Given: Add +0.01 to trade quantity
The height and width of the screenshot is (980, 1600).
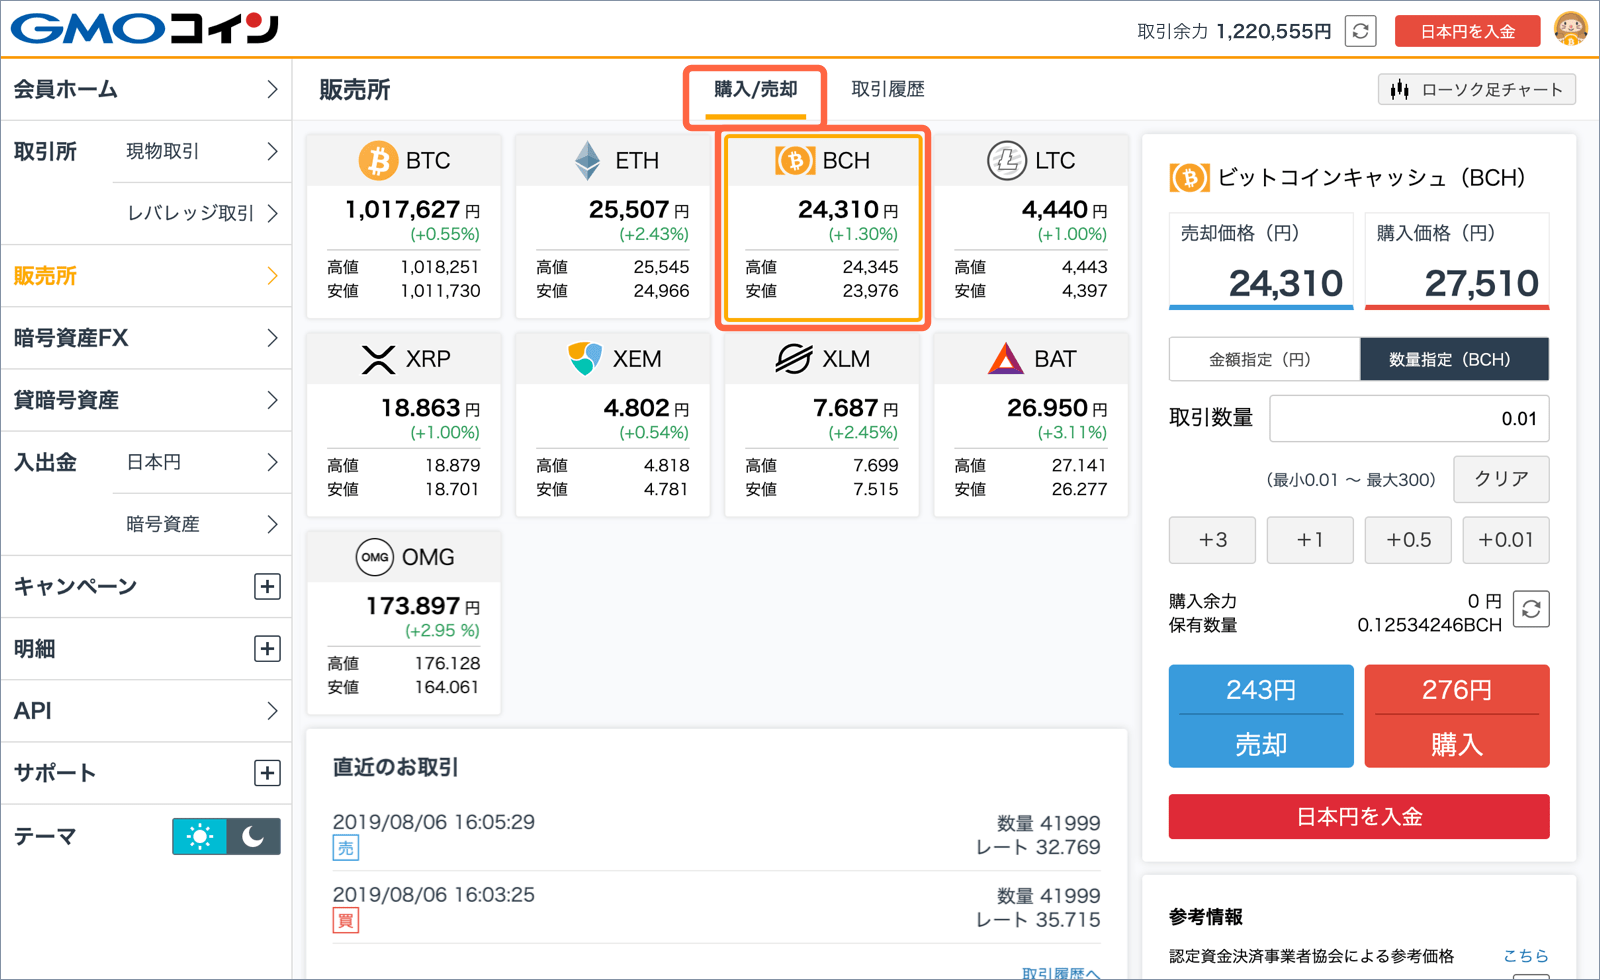Looking at the screenshot, I should (x=1506, y=540).
